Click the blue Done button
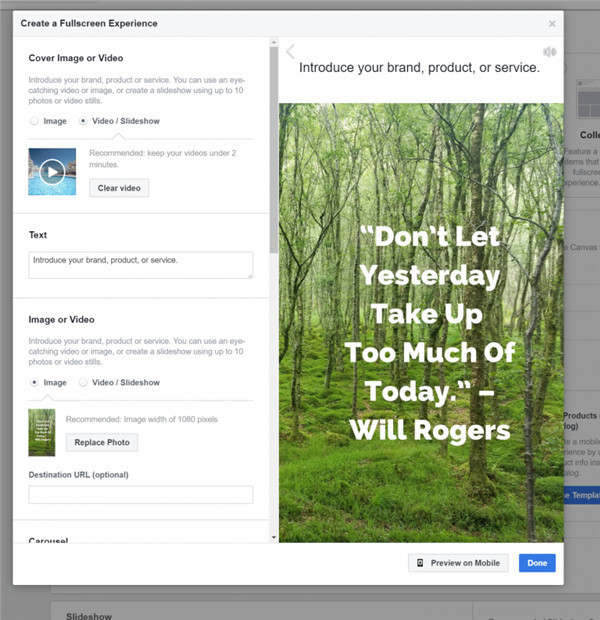Image resolution: width=600 pixels, height=620 pixels. point(537,563)
